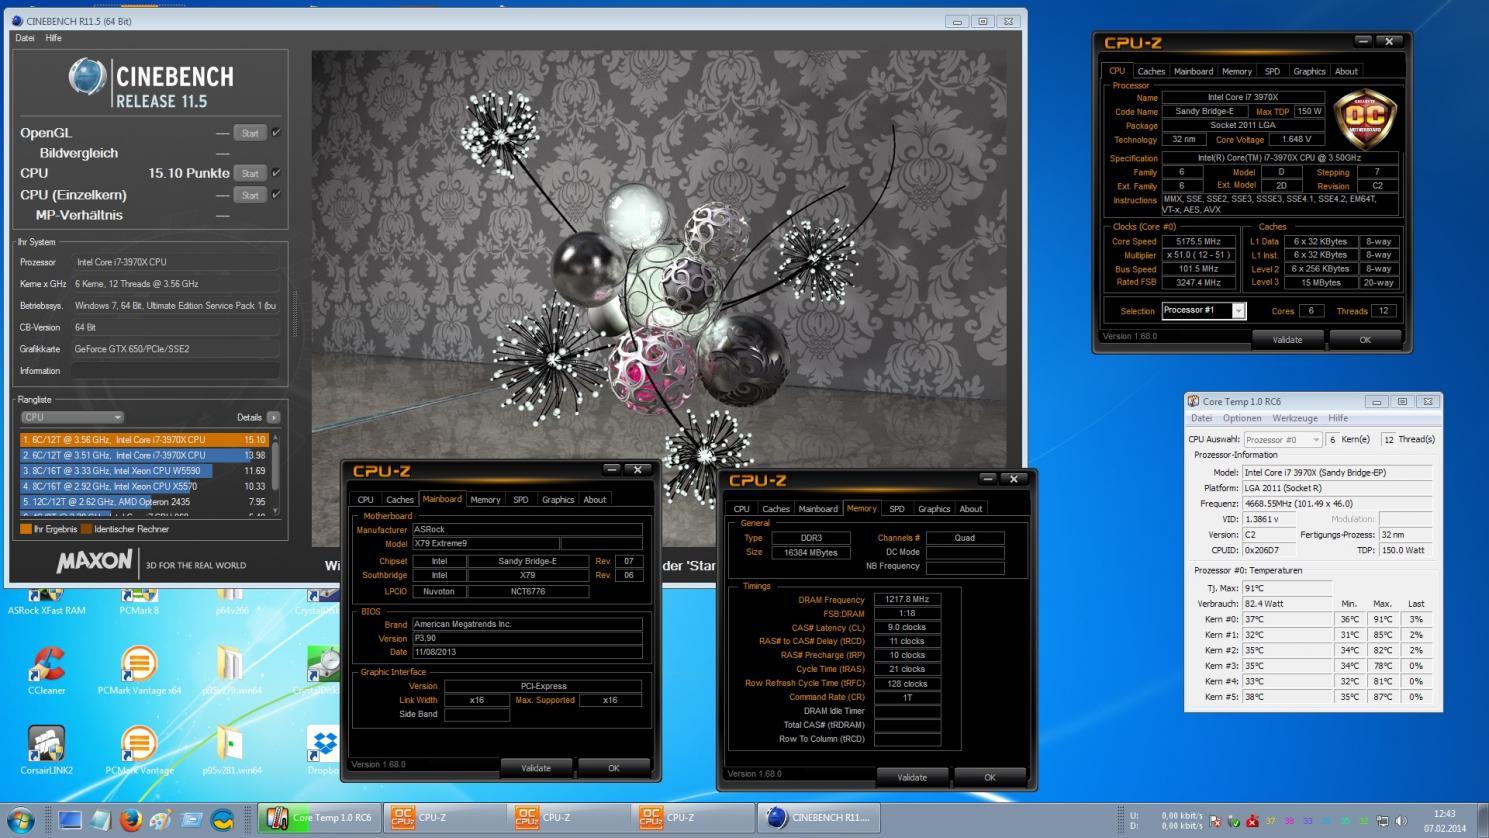Click the orange Ihr Ergebnis legend swatch
The width and height of the screenshot is (1489, 838).
pyautogui.click(x=25, y=529)
